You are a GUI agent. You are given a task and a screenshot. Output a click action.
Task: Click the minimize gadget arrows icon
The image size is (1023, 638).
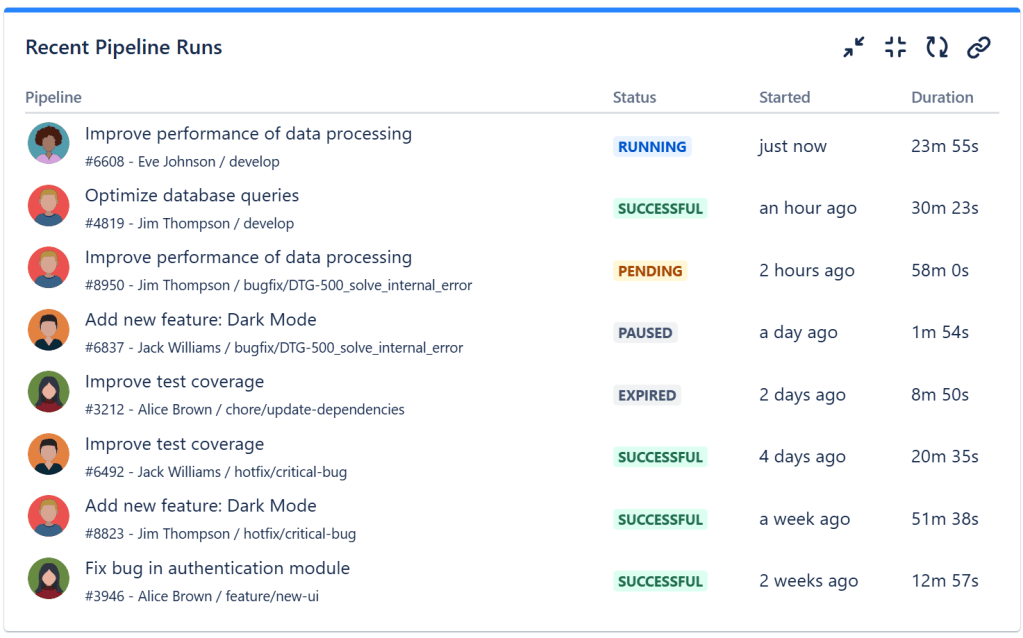coord(853,47)
